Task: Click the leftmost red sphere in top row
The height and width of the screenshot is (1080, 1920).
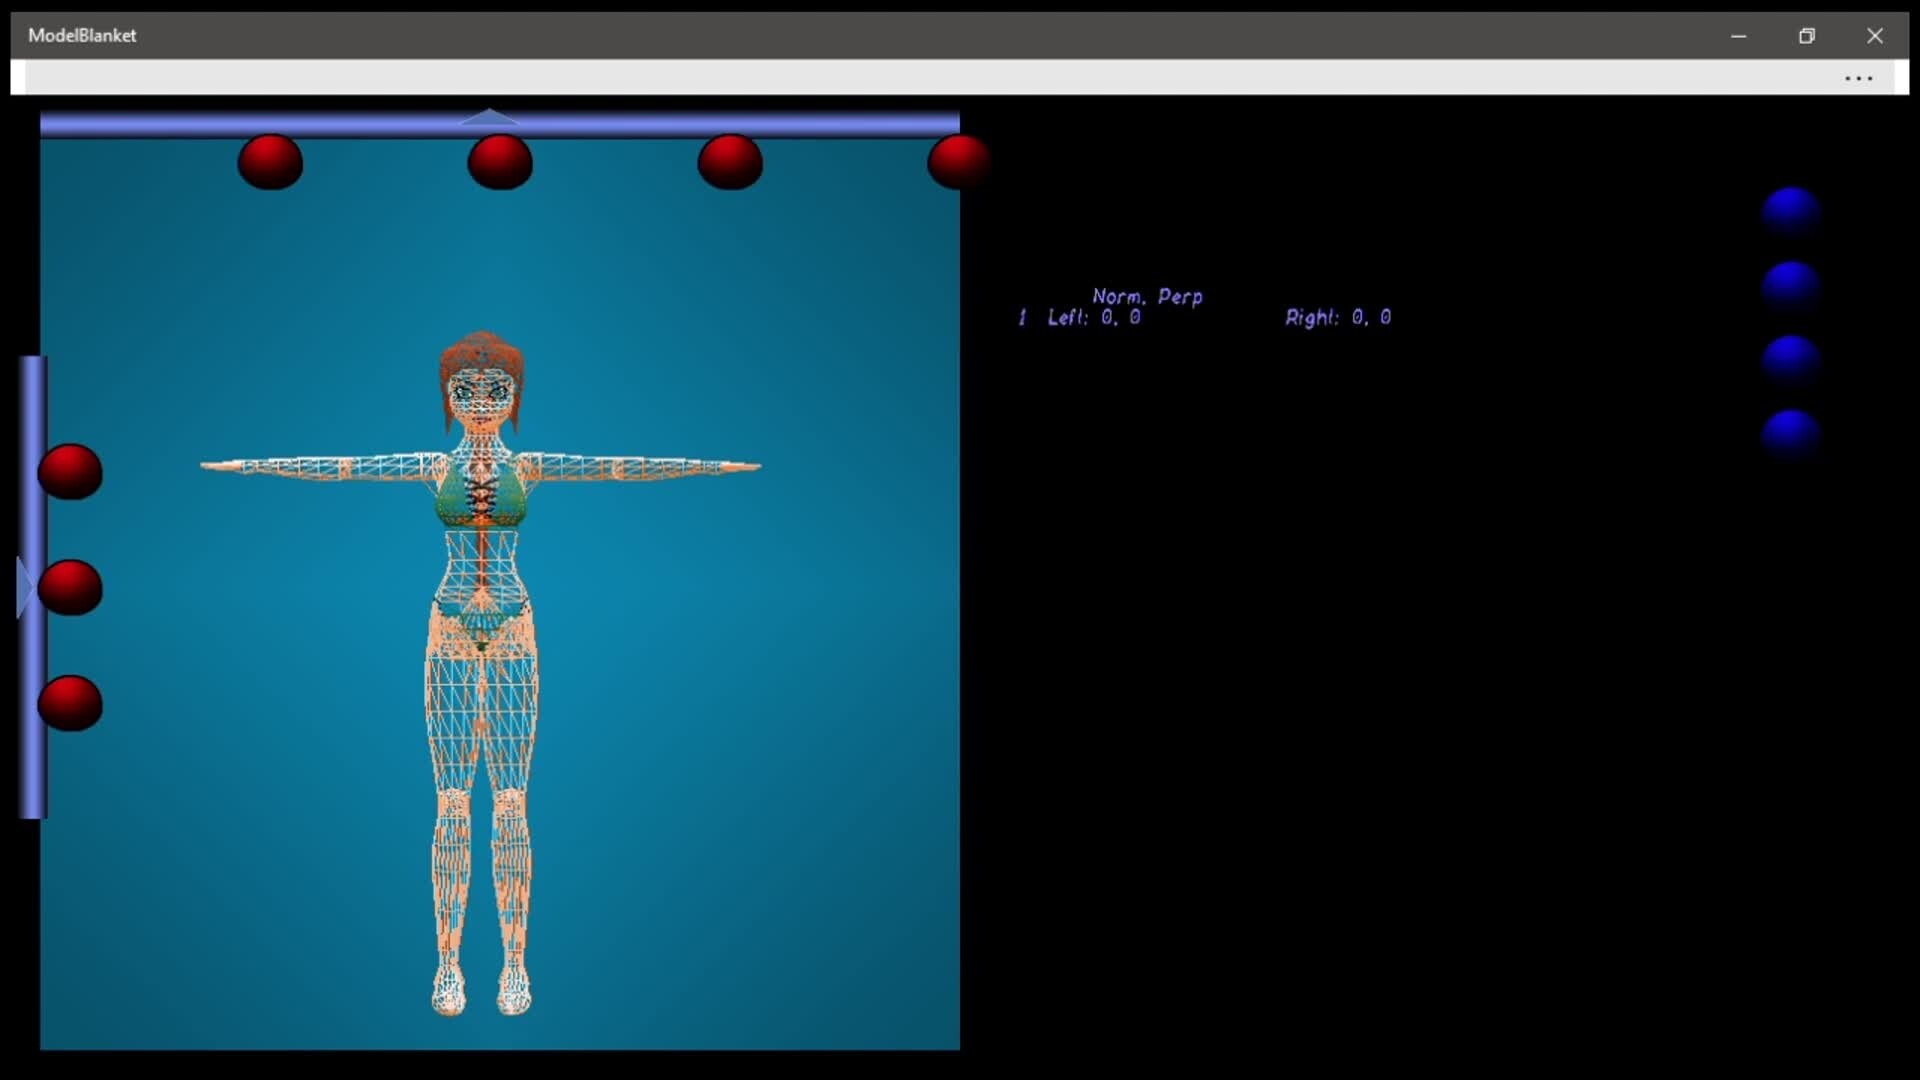Action: [270, 162]
